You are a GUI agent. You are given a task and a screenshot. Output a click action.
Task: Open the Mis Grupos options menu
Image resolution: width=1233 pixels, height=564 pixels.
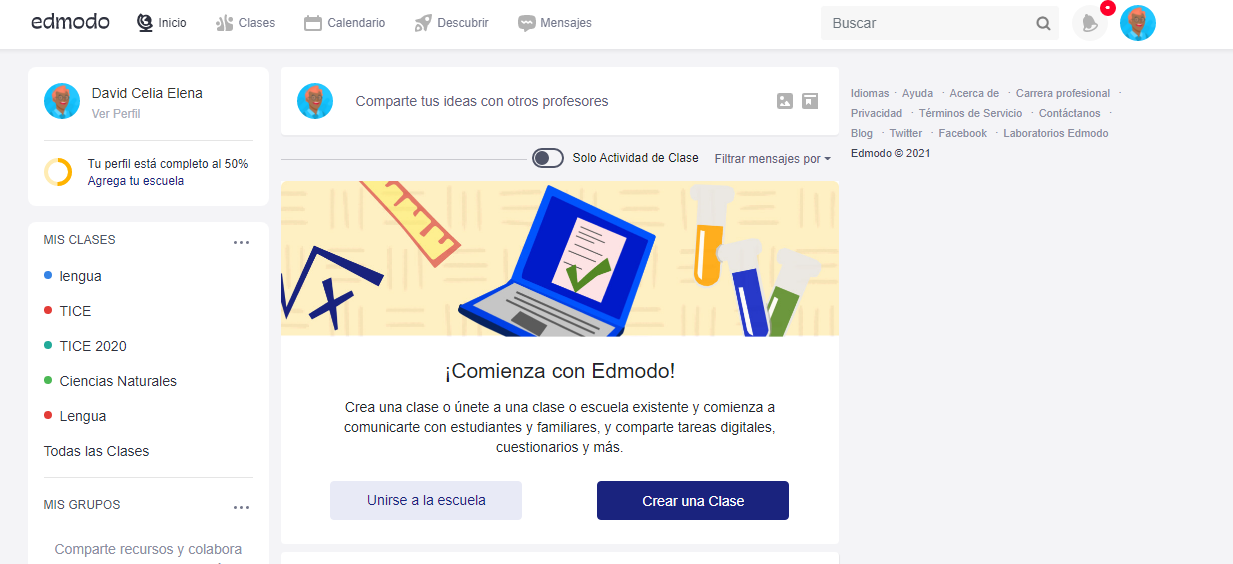[241, 507]
